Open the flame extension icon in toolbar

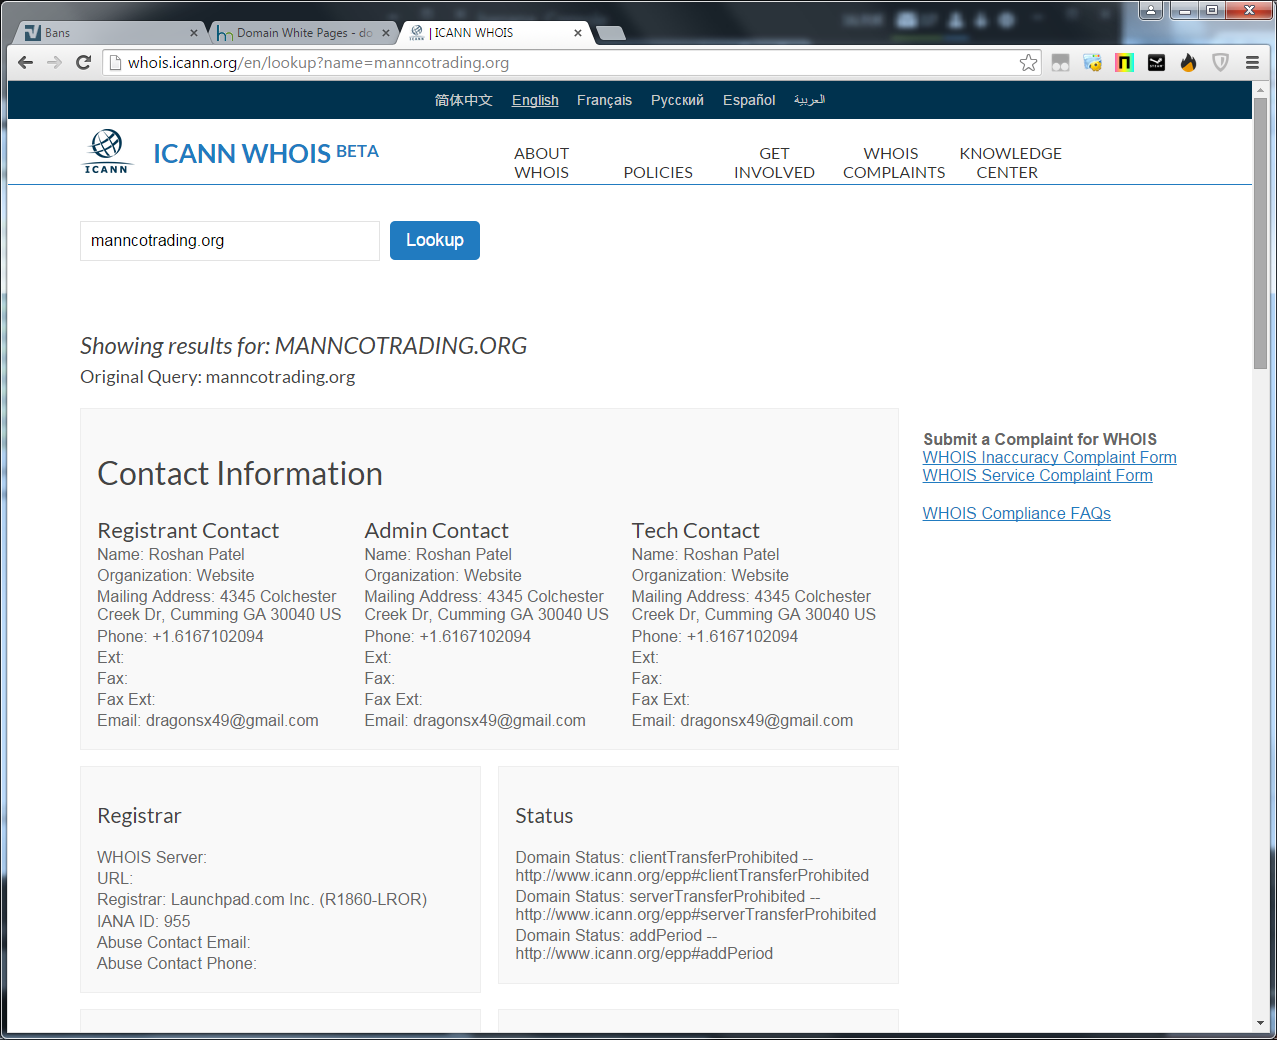(x=1188, y=63)
